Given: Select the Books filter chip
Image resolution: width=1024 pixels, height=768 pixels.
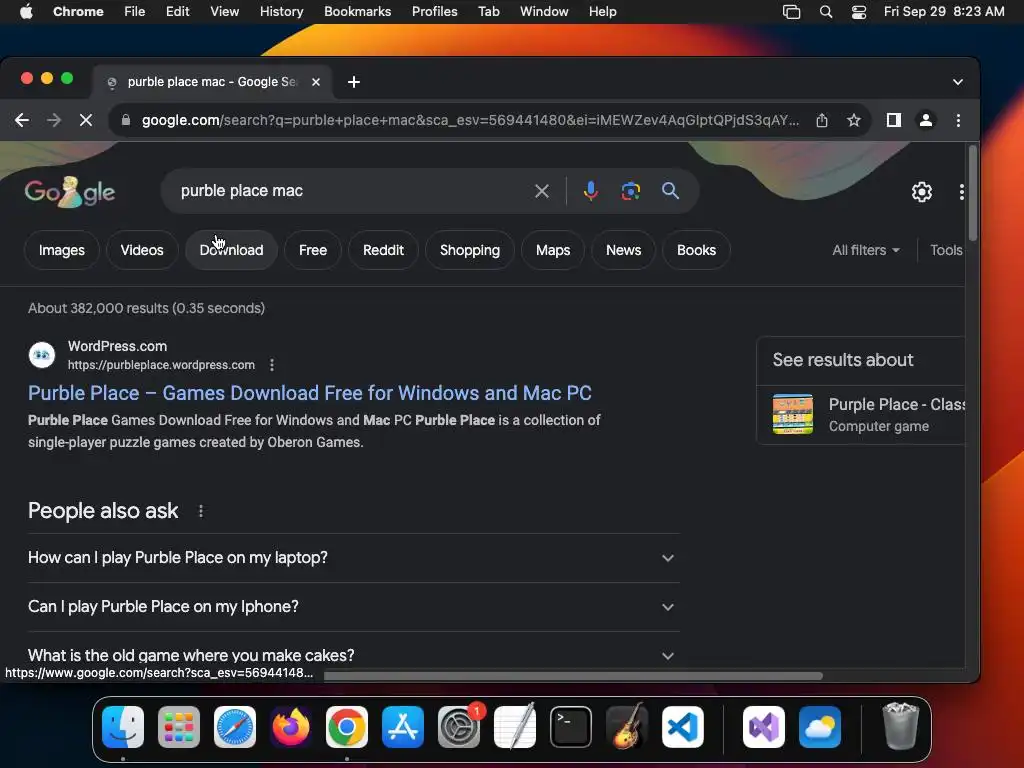Looking at the screenshot, I should point(696,250).
